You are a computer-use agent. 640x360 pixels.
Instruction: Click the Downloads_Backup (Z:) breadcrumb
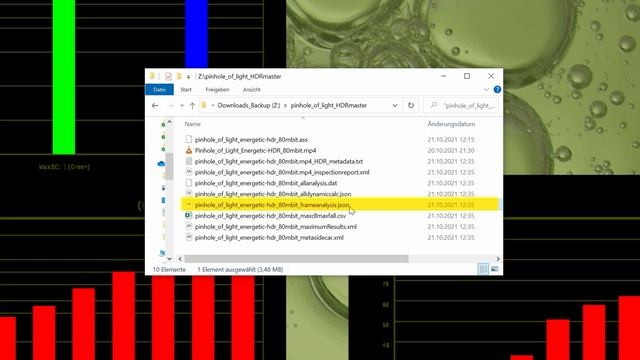[x=249, y=105]
